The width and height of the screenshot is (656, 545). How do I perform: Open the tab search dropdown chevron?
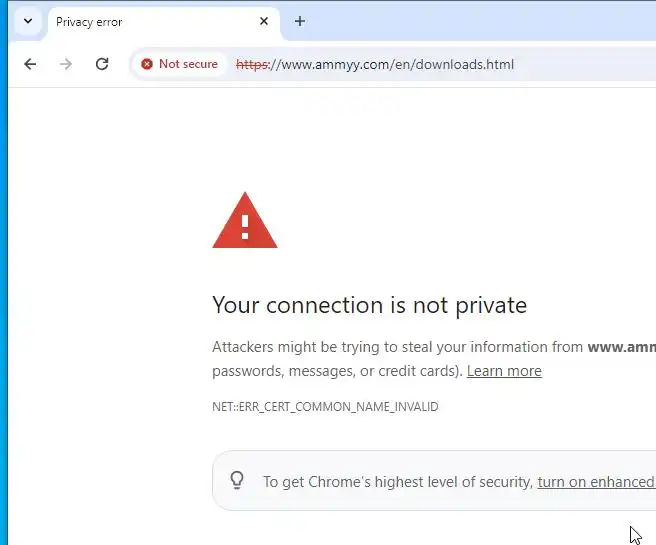[28, 21]
